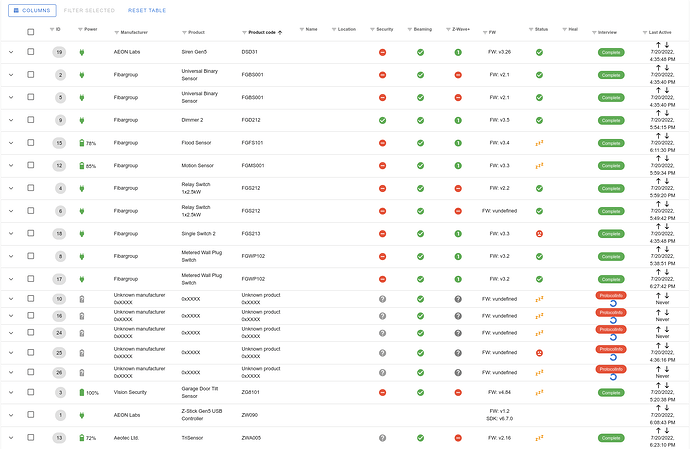Screen dimensions: 690x449
Task: Open the Columns selector button
Action: 32,10
